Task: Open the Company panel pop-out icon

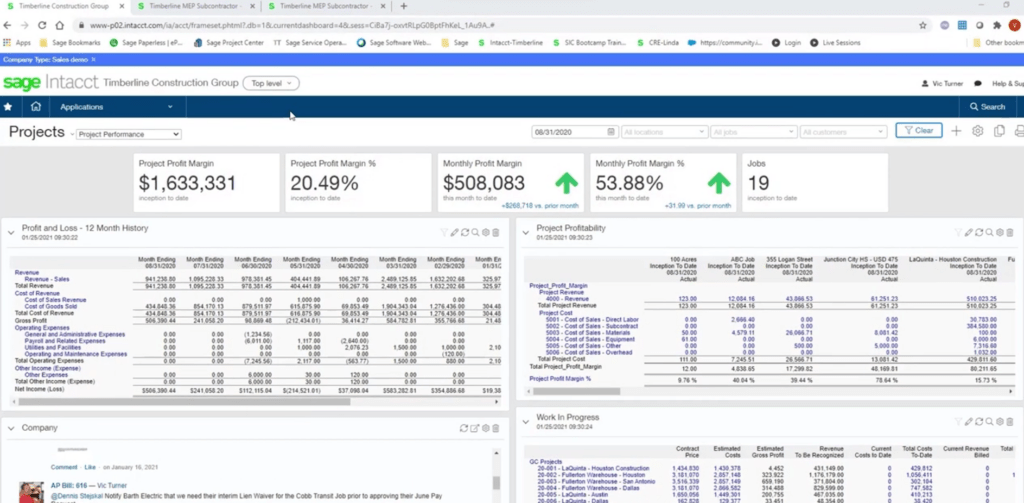Action: pyautogui.click(x=475, y=429)
